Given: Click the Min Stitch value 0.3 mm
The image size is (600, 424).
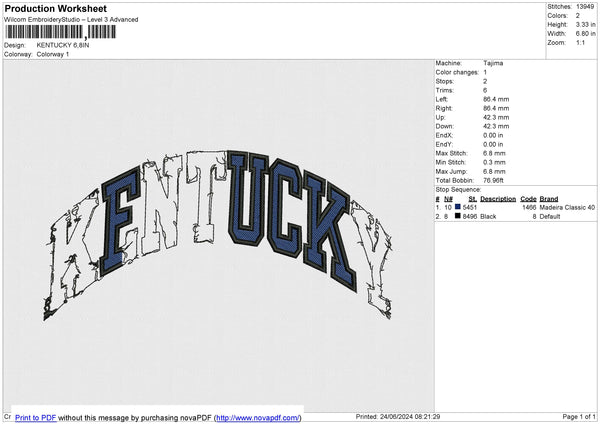Looking at the screenshot, I should (494, 162).
